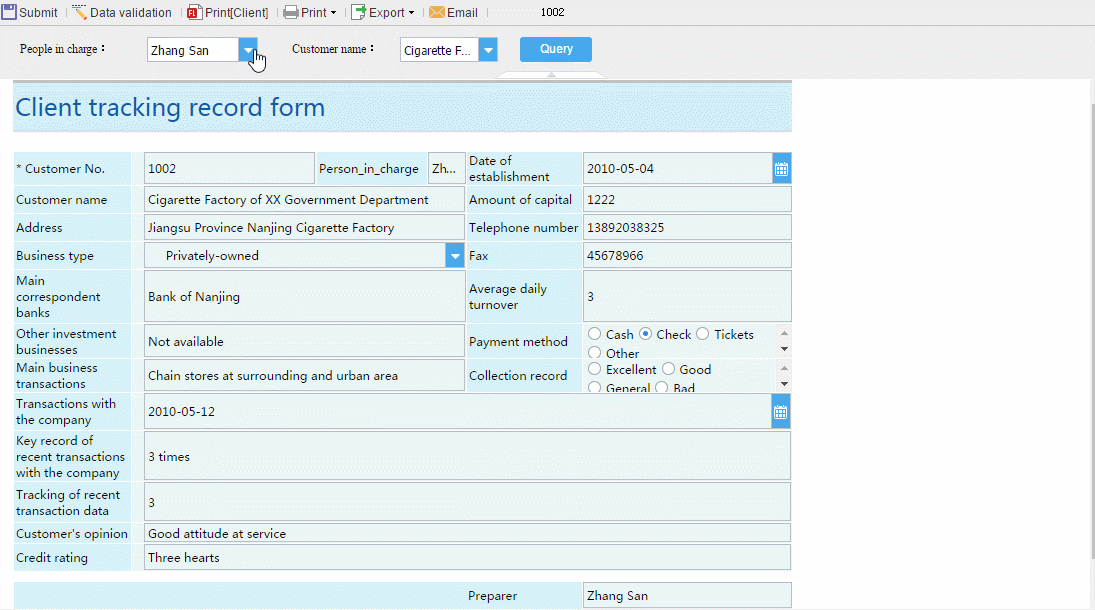Click the Other investment businesses field
Viewport: 1095px width, 610px height.
click(304, 342)
